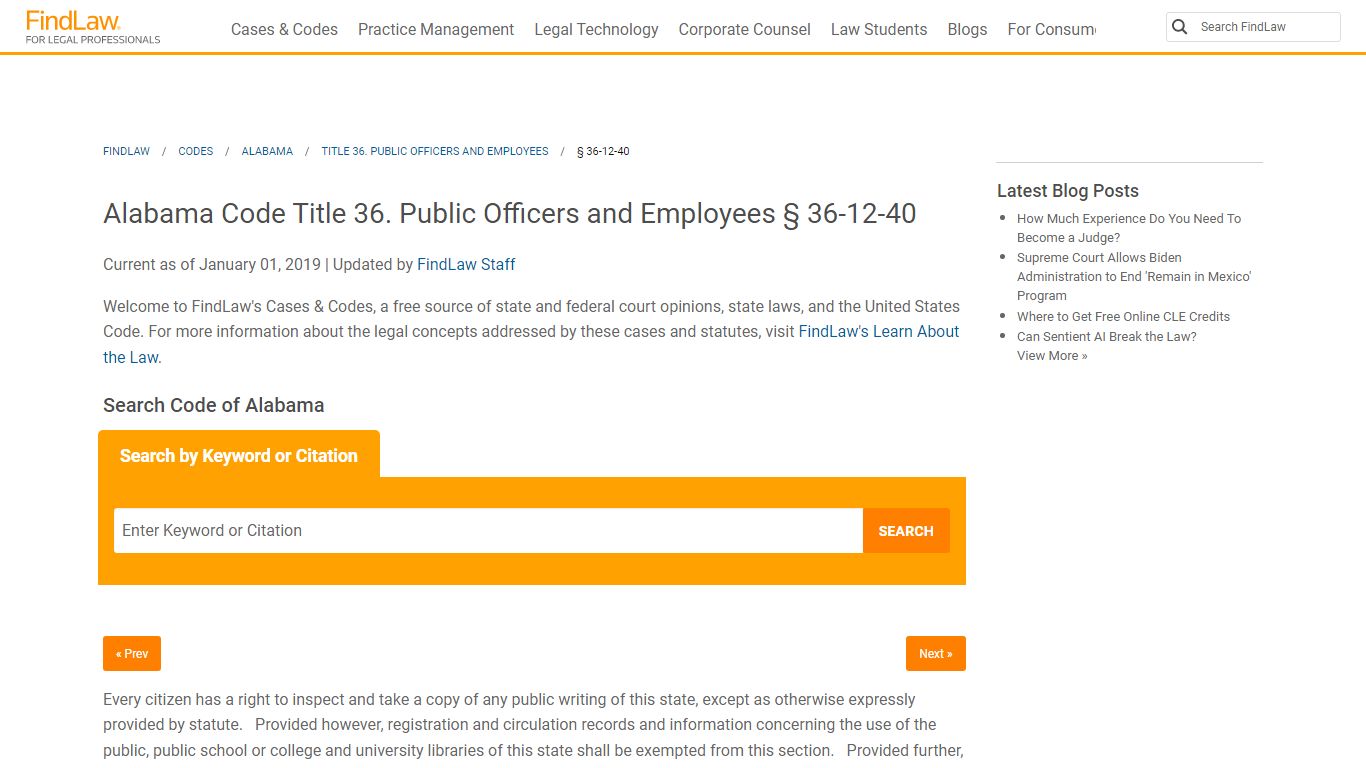Image resolution: width=1366 pixels, height=768 pixels.
Task: Click the Alabama Code Title 36 page heading
Action: click(x=510, y=214)
